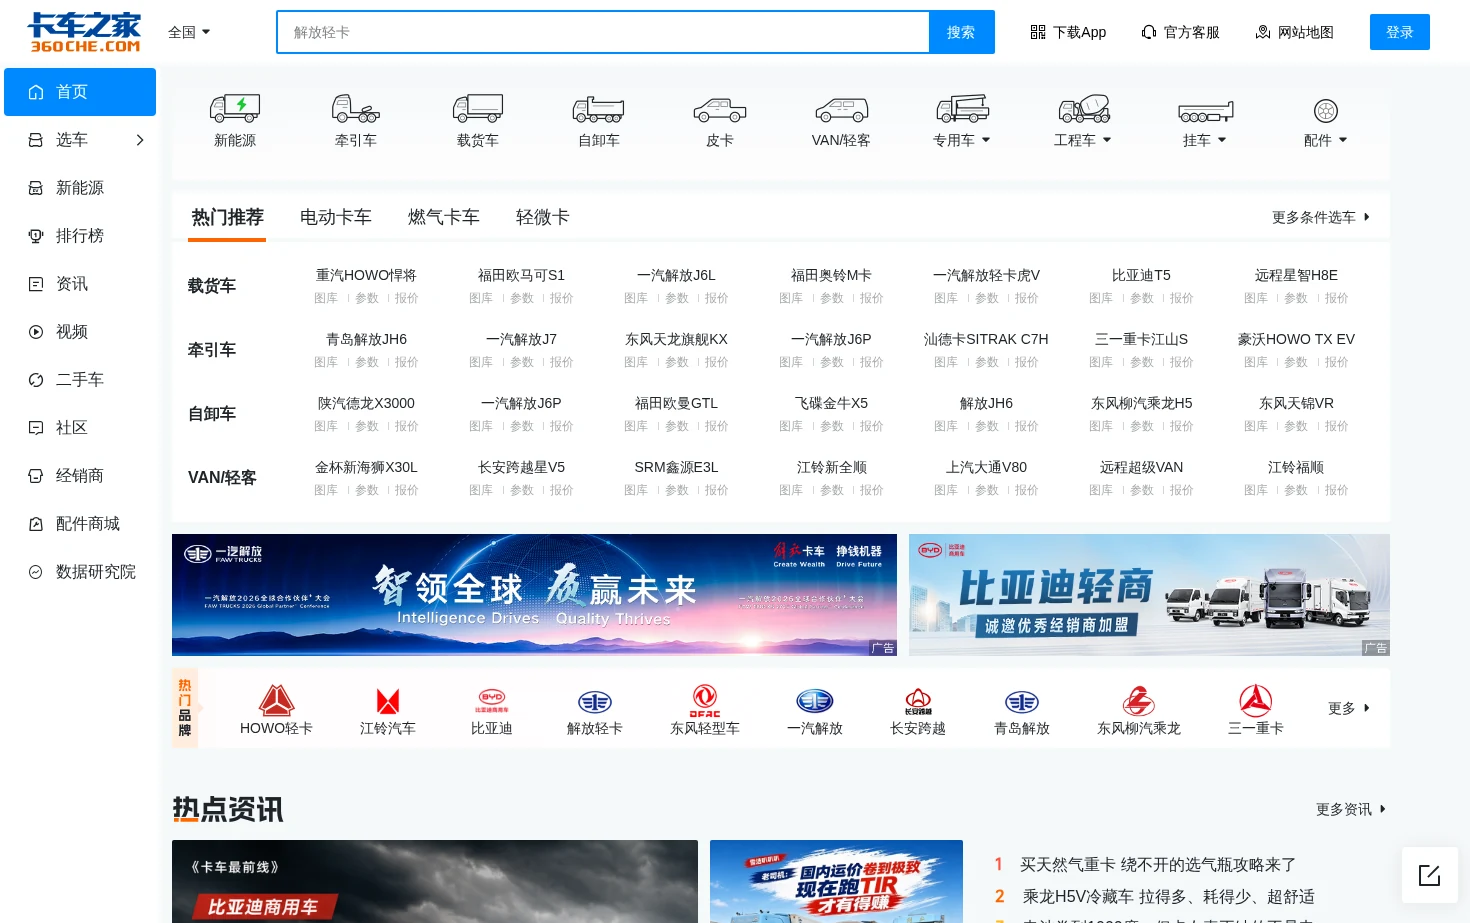Expand the 选车 sidebar submenu arrow
This screenshot has width=1470, height=923.
140,140
